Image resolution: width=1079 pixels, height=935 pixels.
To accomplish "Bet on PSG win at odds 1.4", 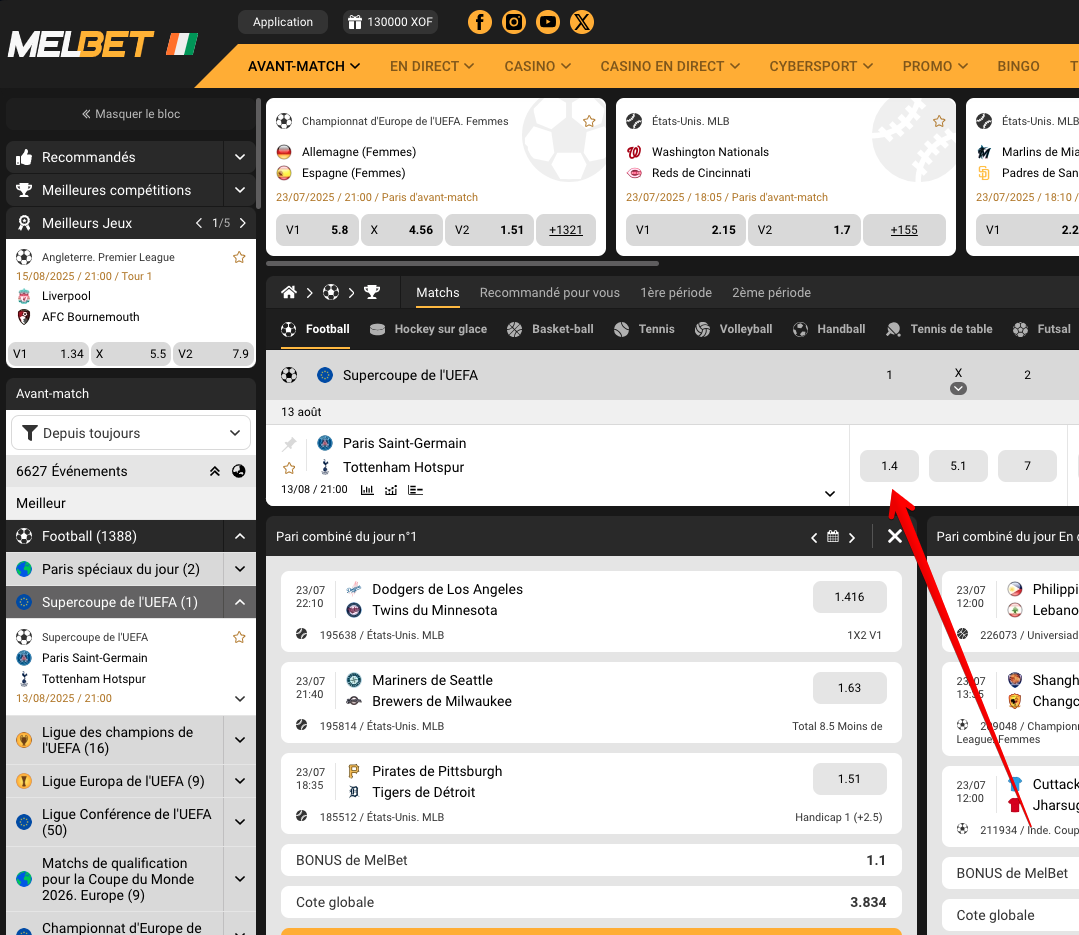I will 889,466.
